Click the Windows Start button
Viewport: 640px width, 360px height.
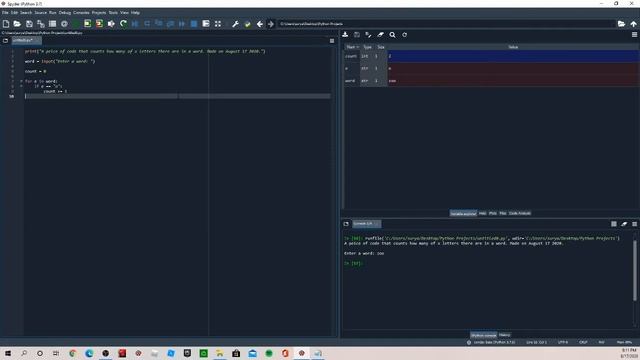7,353
